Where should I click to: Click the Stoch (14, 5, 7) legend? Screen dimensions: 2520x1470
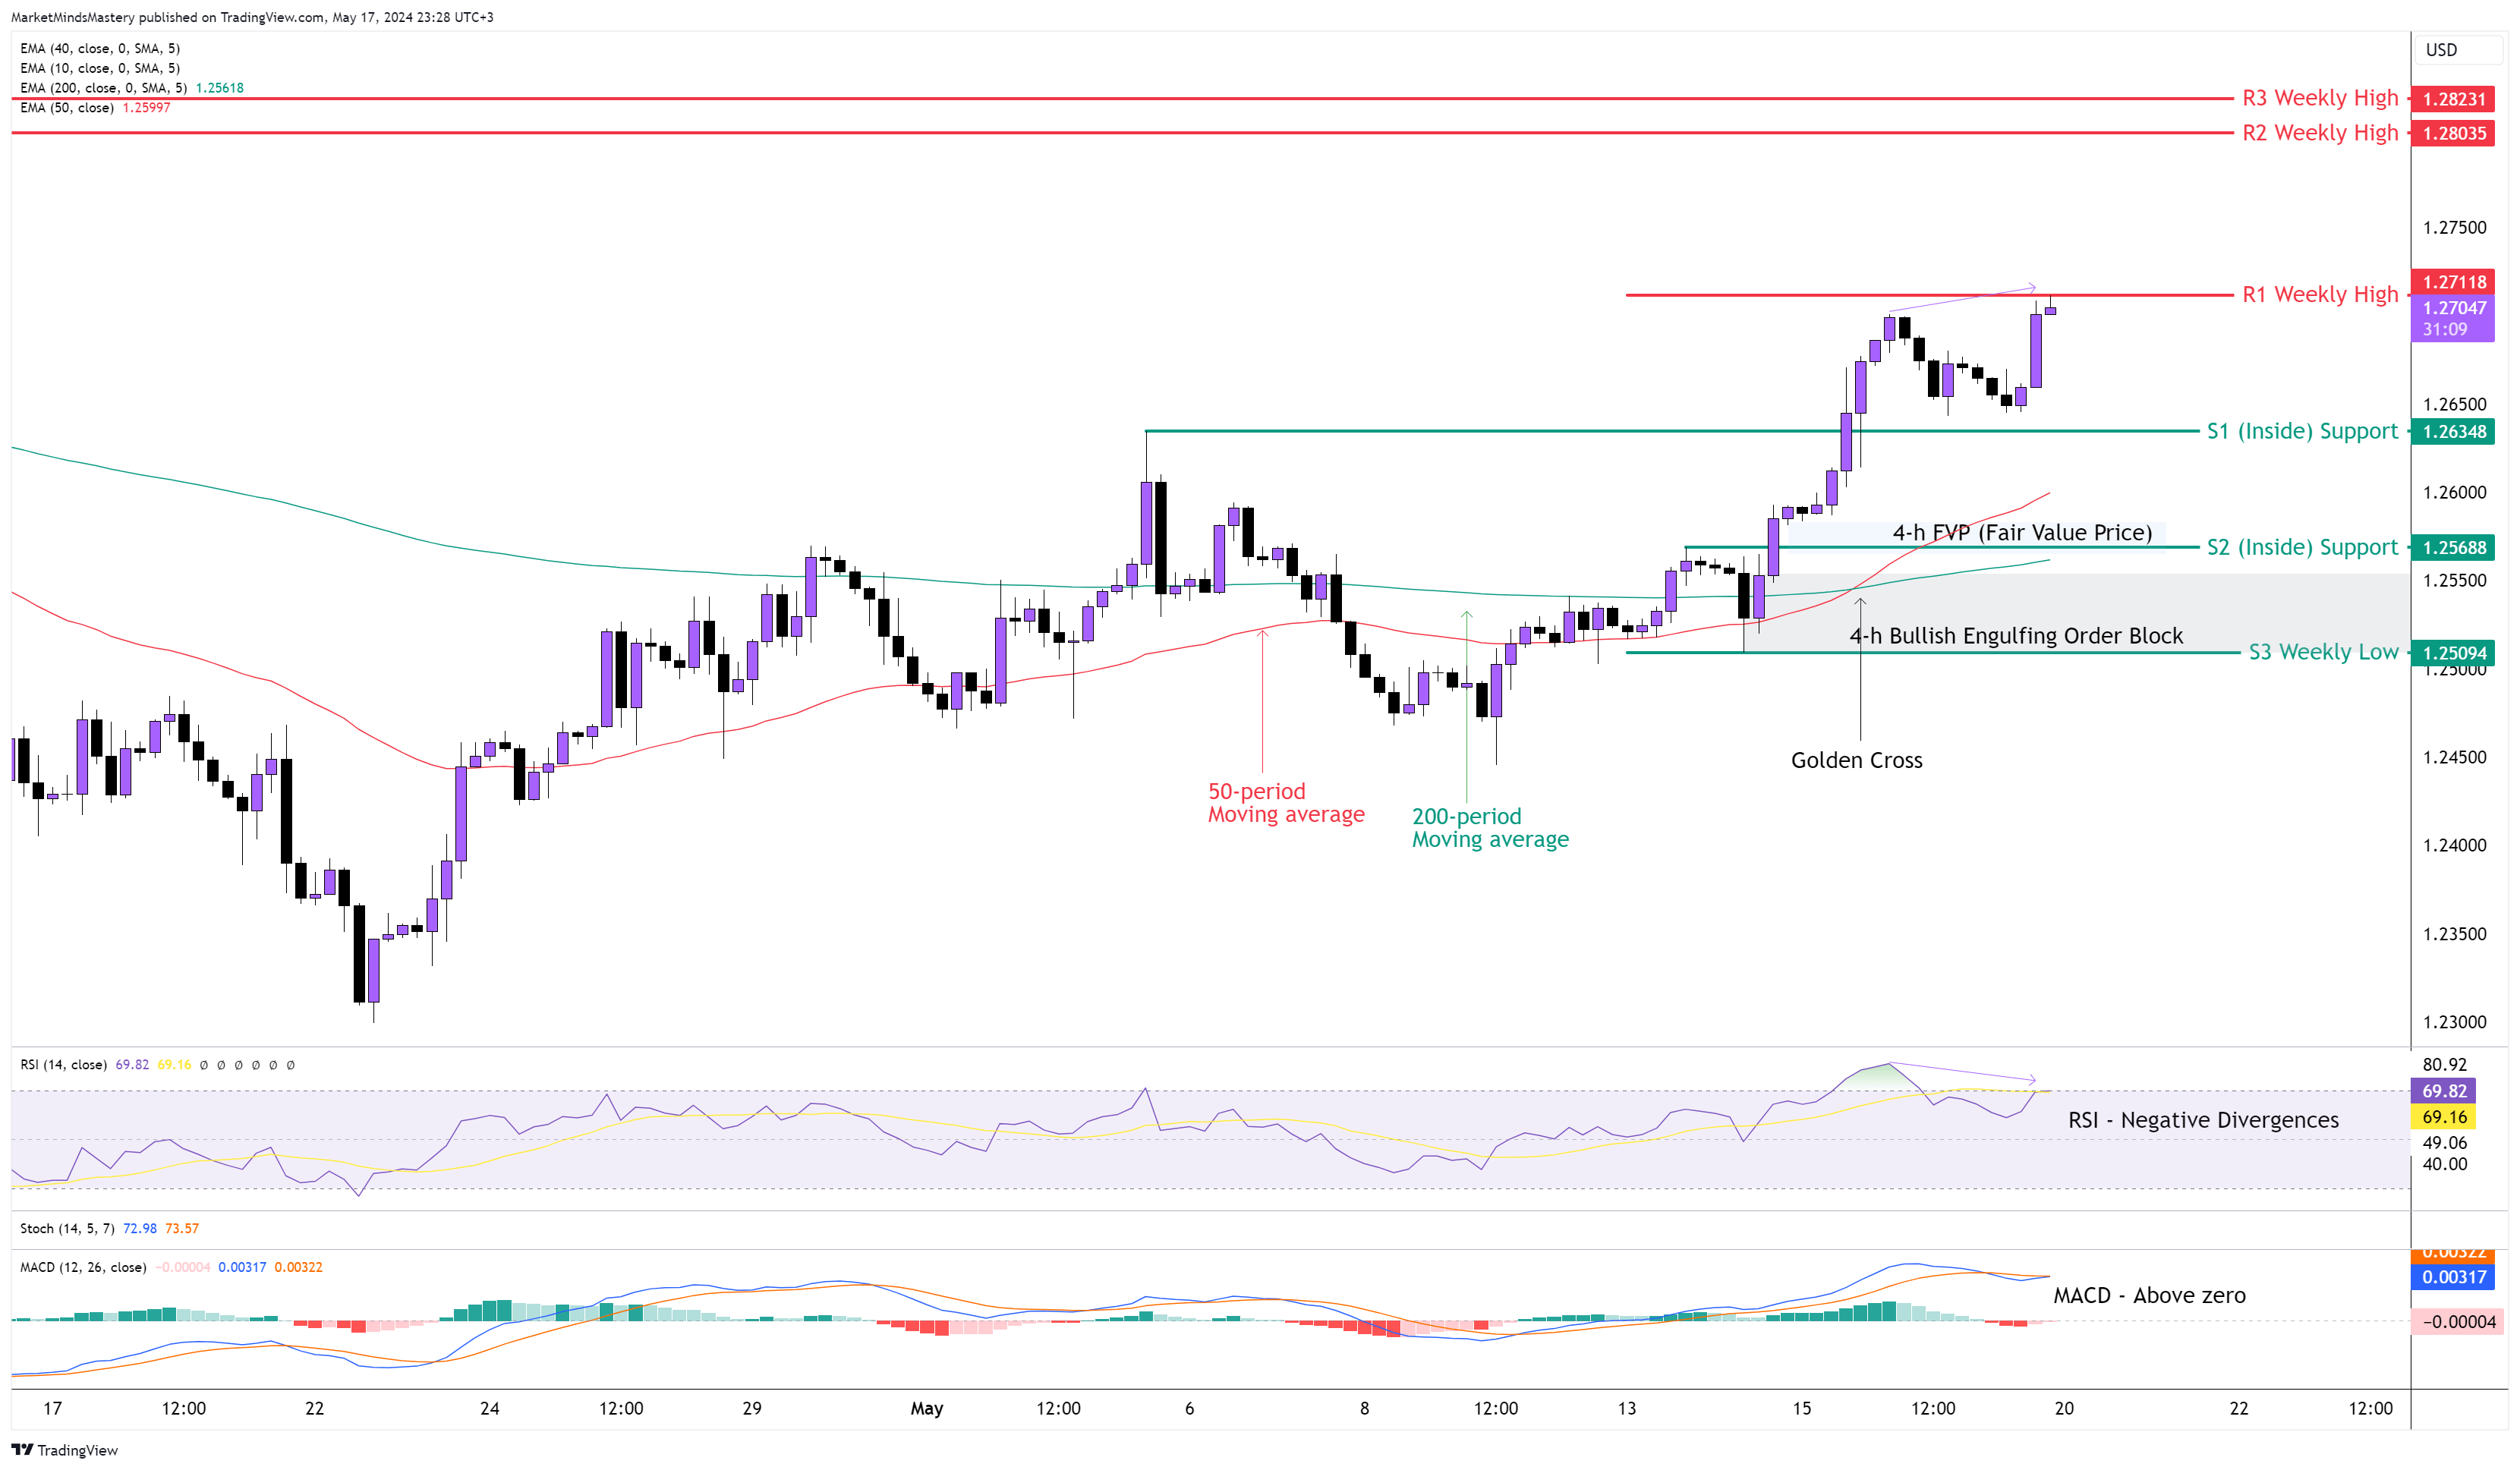tap(67, 1228)
